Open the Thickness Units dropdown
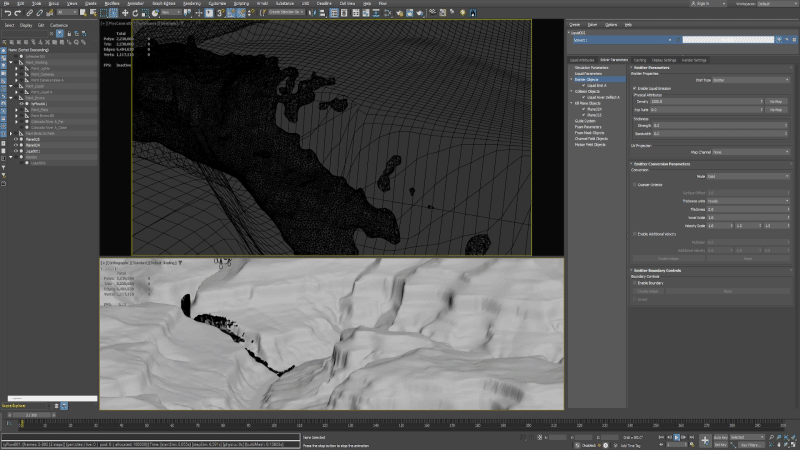This screenshot has height=450, width=800. 748,201
